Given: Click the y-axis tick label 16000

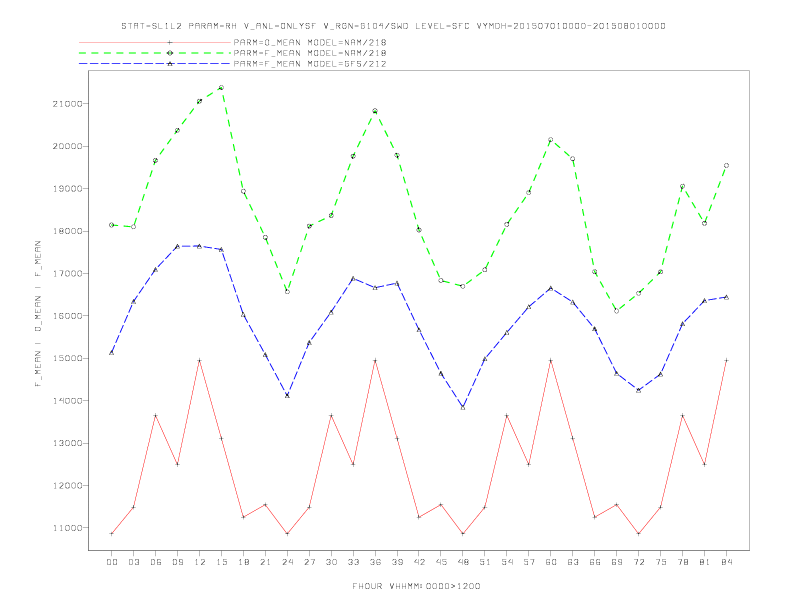Looking at the screenshot, I should (67, 316).
